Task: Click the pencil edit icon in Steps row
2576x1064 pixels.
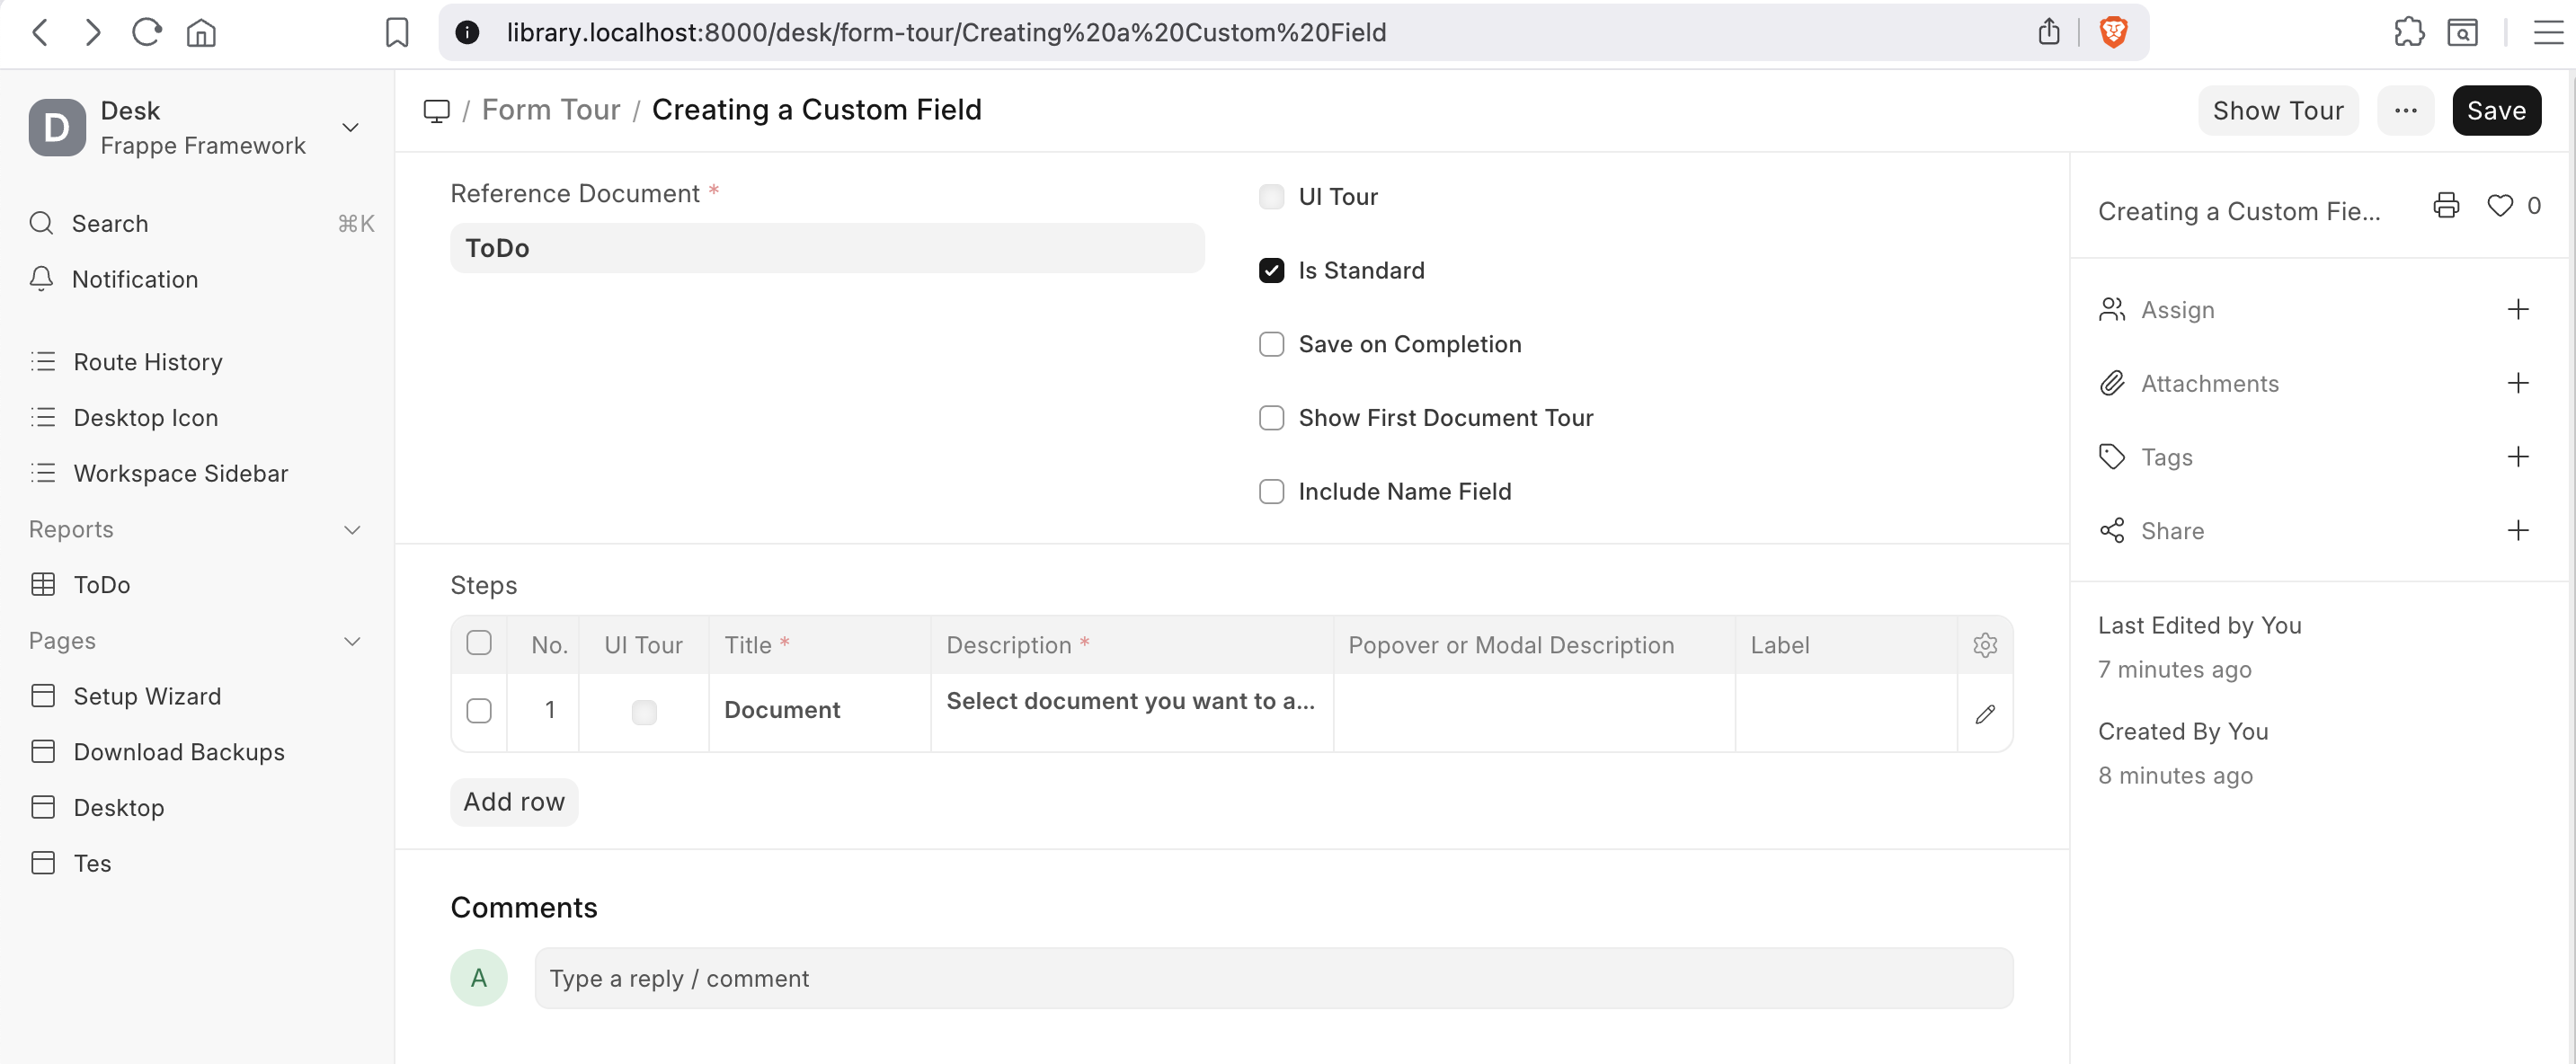Action: 1985,714
